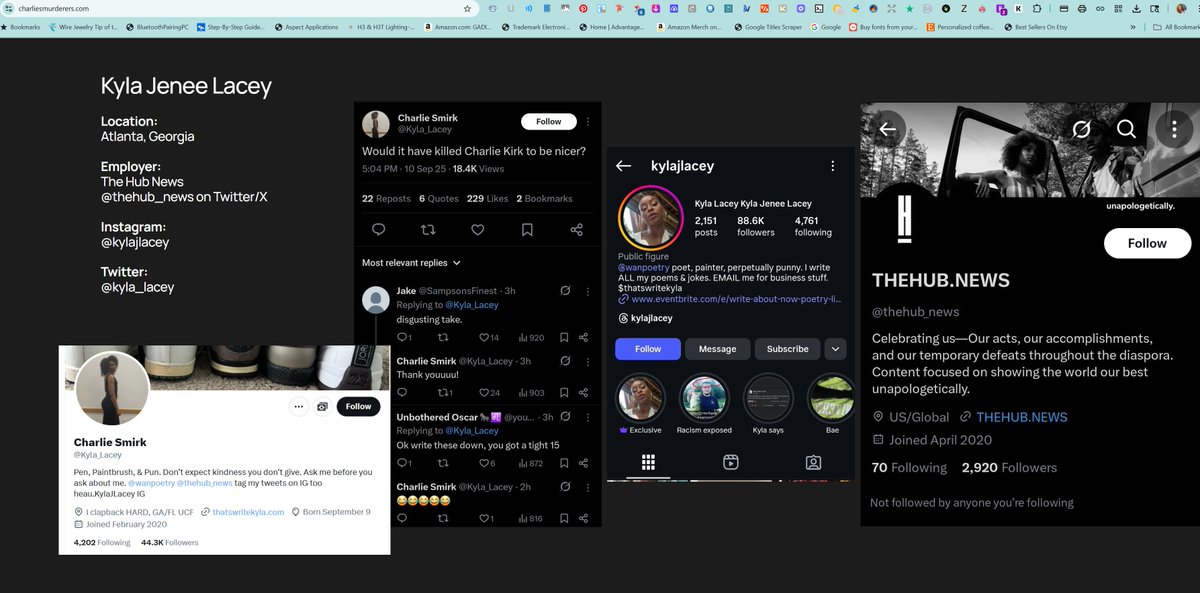
Task: Click the Pinterest extension icon in the toolbar
Action: pos(583,8)
